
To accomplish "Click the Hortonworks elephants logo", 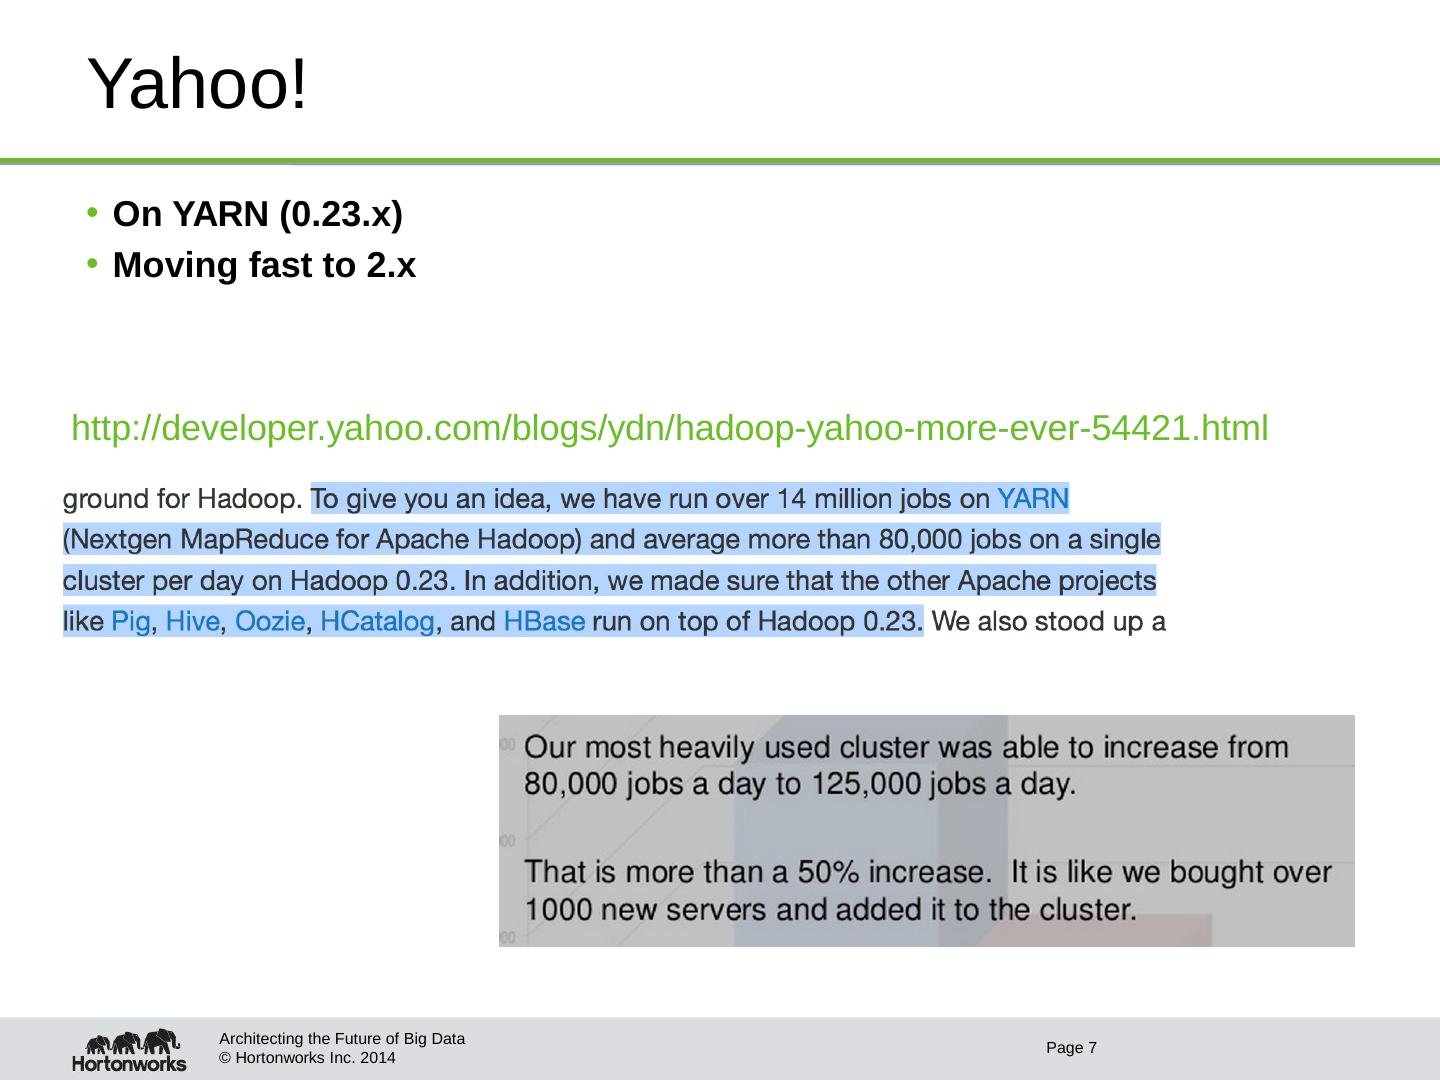I will [129, 1050].
